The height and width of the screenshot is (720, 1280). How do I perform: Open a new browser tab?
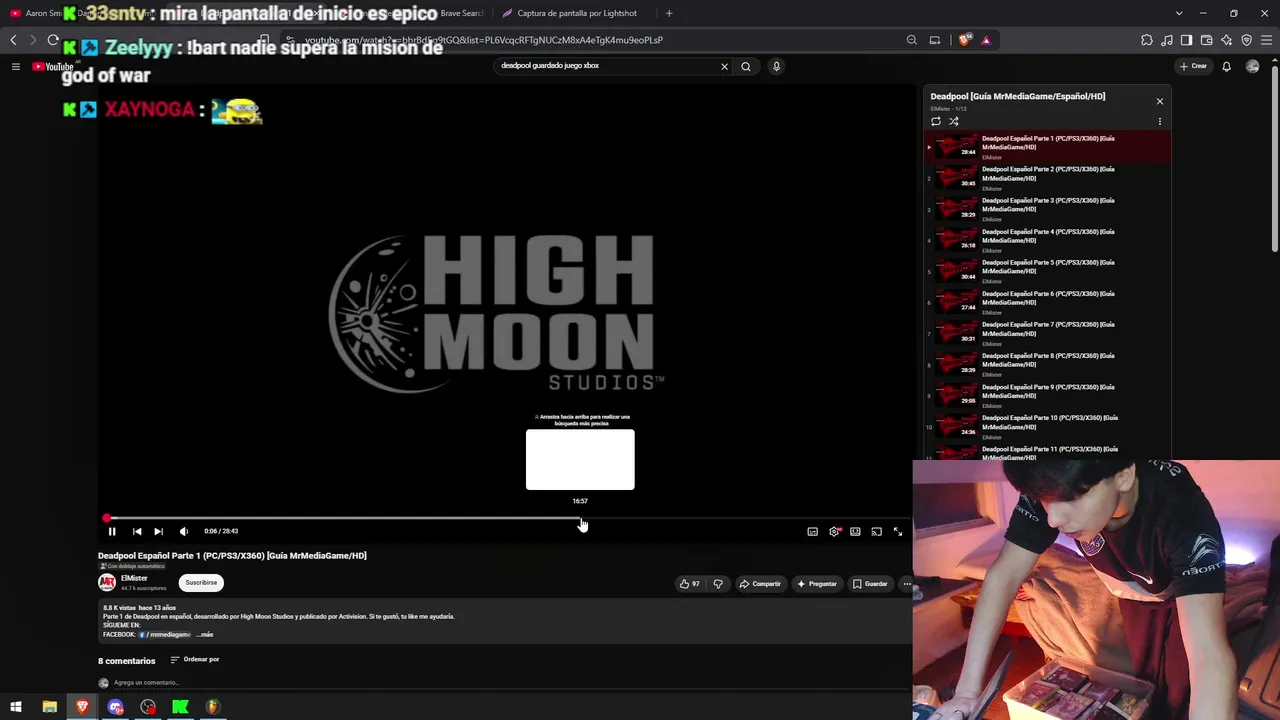(x=669, y=13)
